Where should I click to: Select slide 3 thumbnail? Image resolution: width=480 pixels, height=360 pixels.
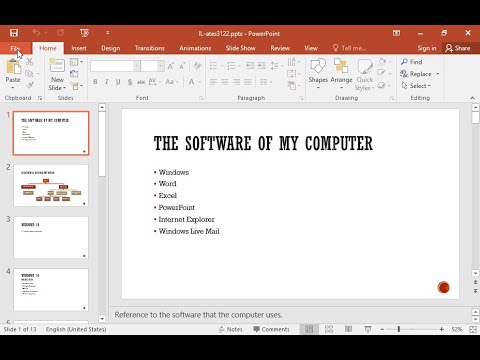[x=51, y=238]
